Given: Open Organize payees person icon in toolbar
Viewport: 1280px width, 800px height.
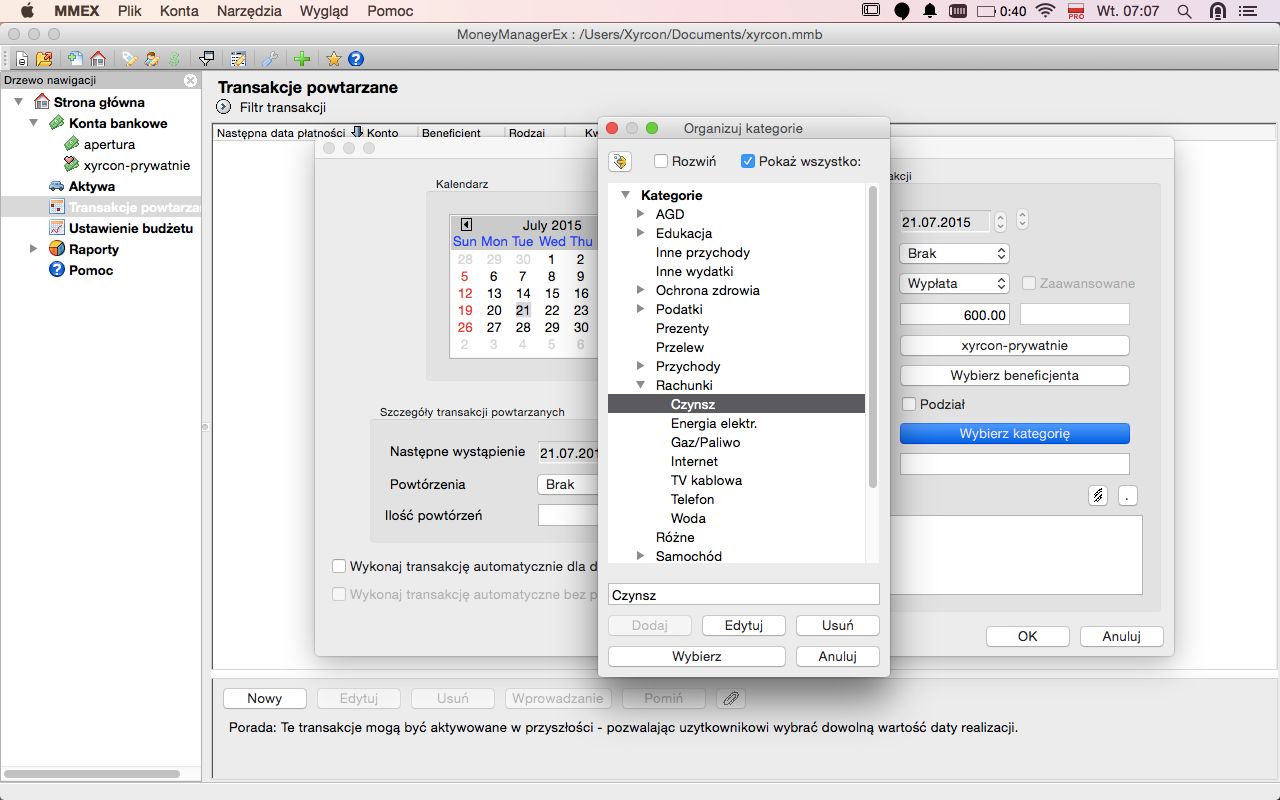Looking at the screenshot, I should click(152, 59).
